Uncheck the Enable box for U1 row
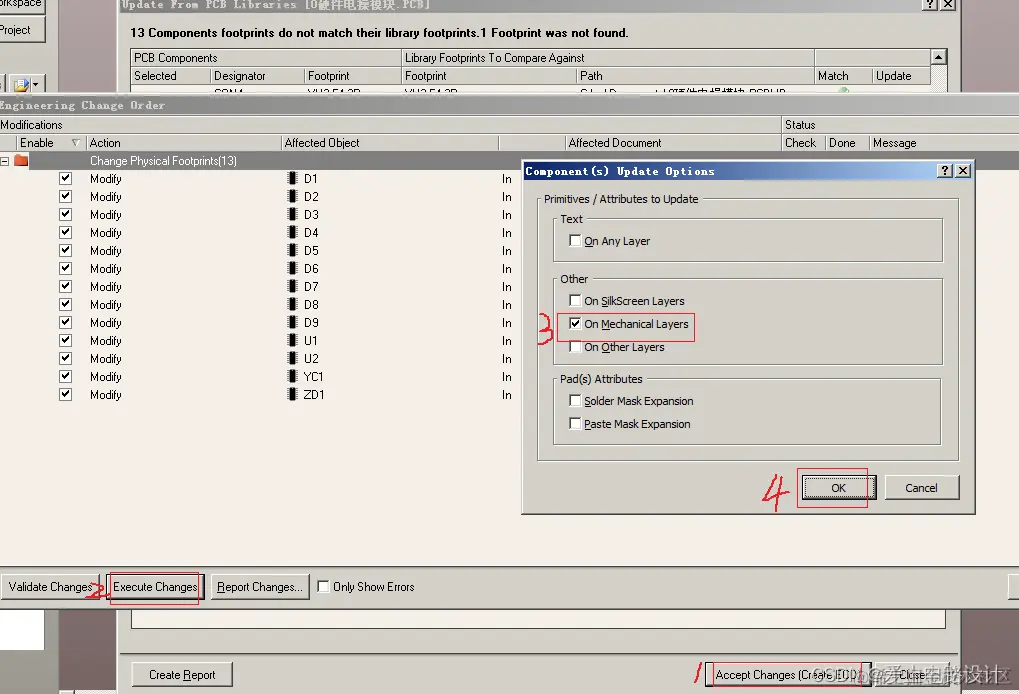The height and width of the screenshot is (694, 1019). [x=66, y=341]
